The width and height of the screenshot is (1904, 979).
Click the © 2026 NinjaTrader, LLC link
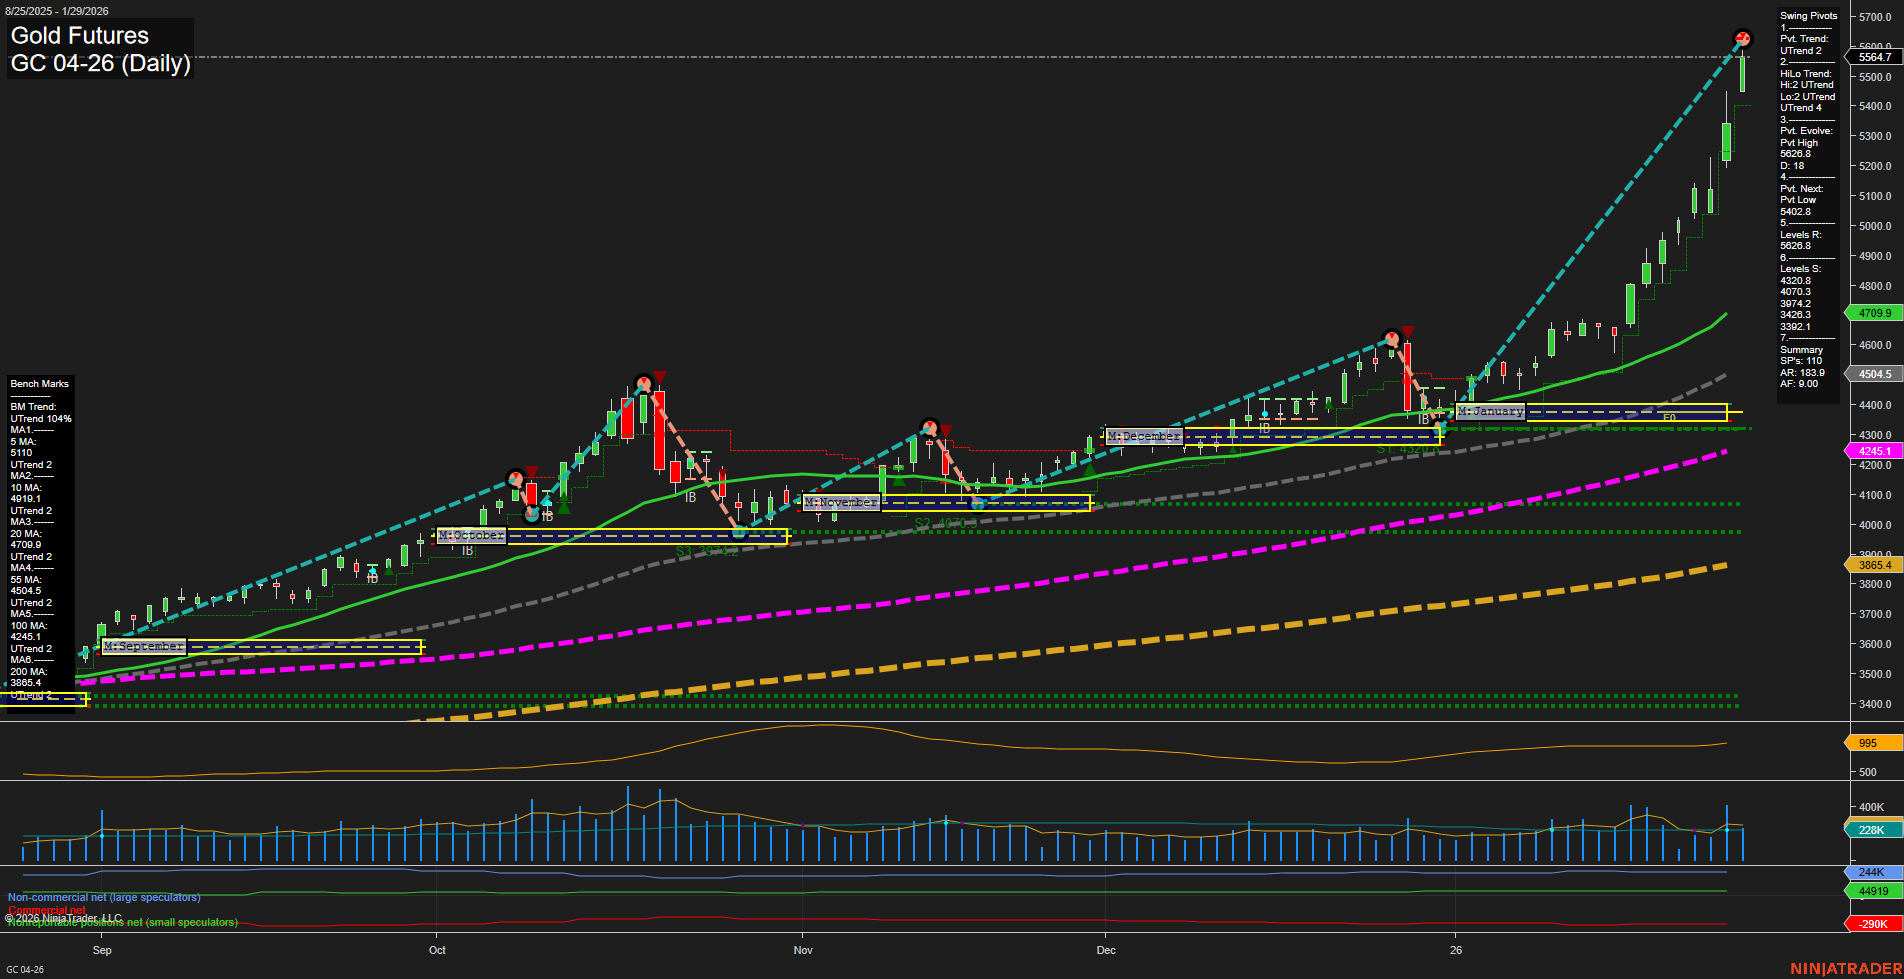(64, 917)
